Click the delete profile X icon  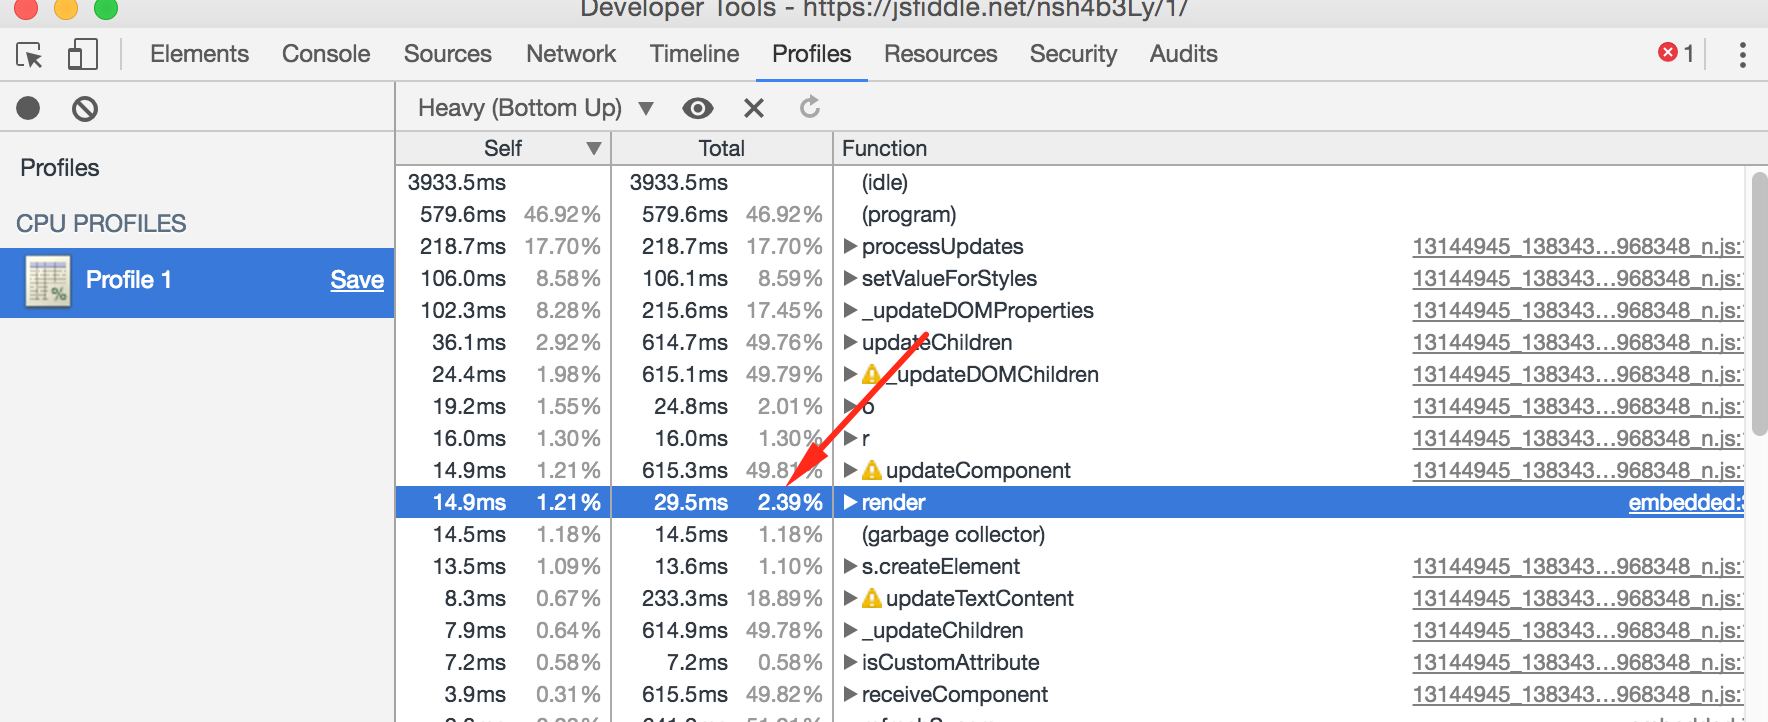pyautogui.click(x=754, y=107)
